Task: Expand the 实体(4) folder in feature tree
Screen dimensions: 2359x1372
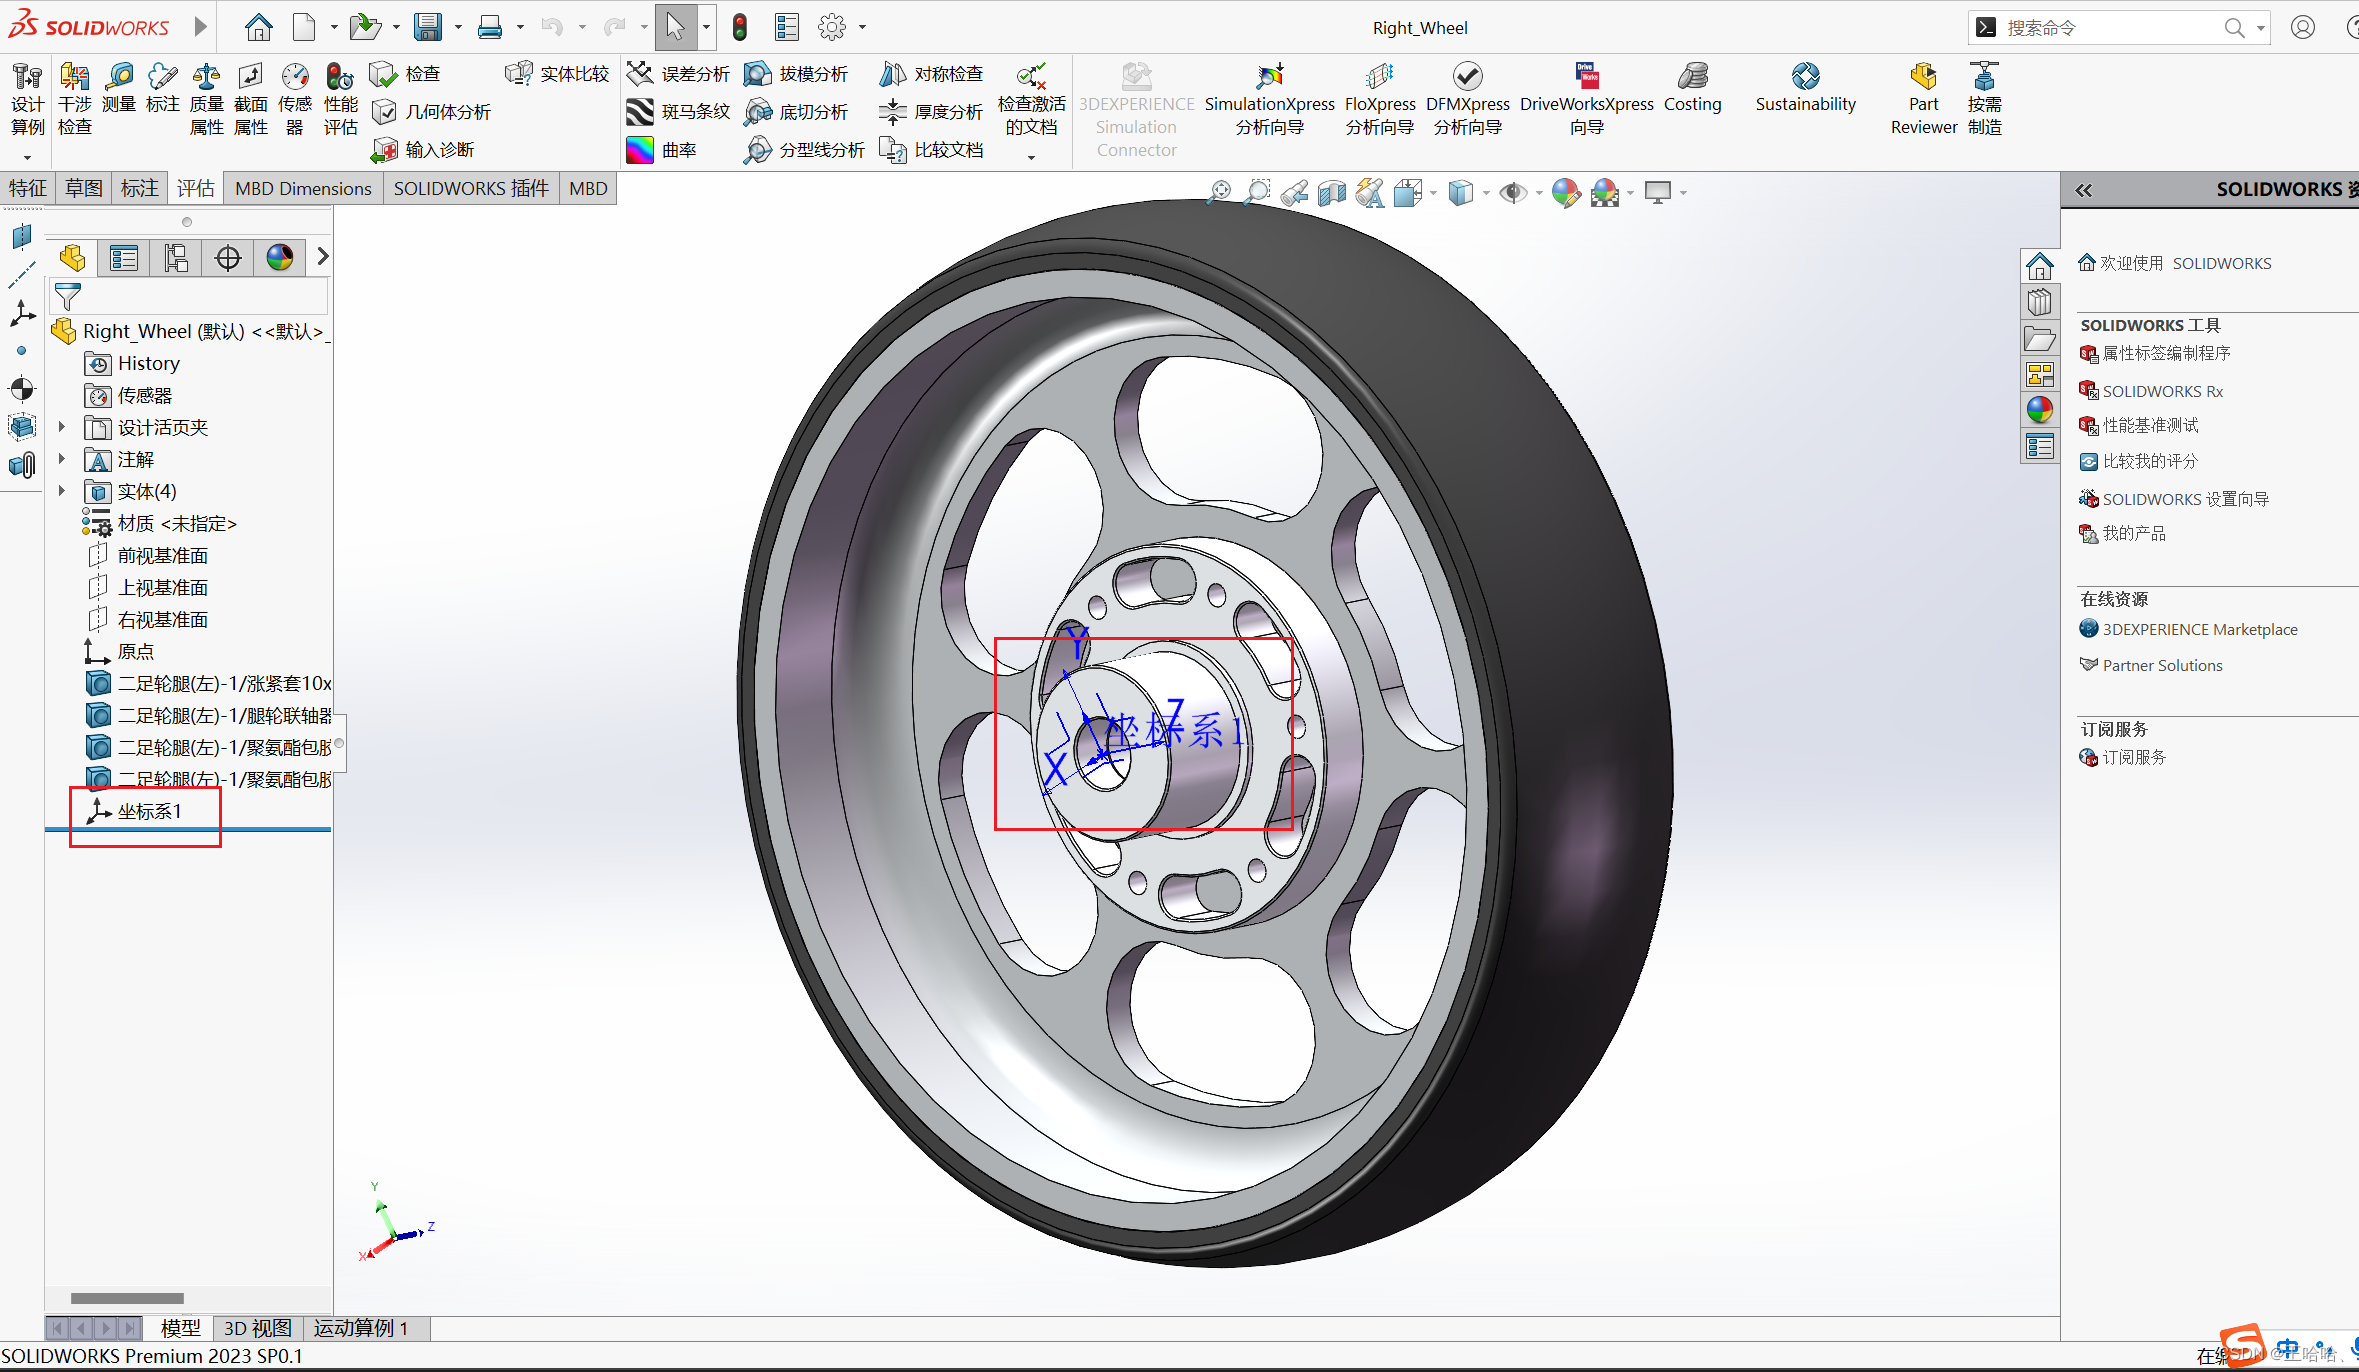Action: pos(62,491)
